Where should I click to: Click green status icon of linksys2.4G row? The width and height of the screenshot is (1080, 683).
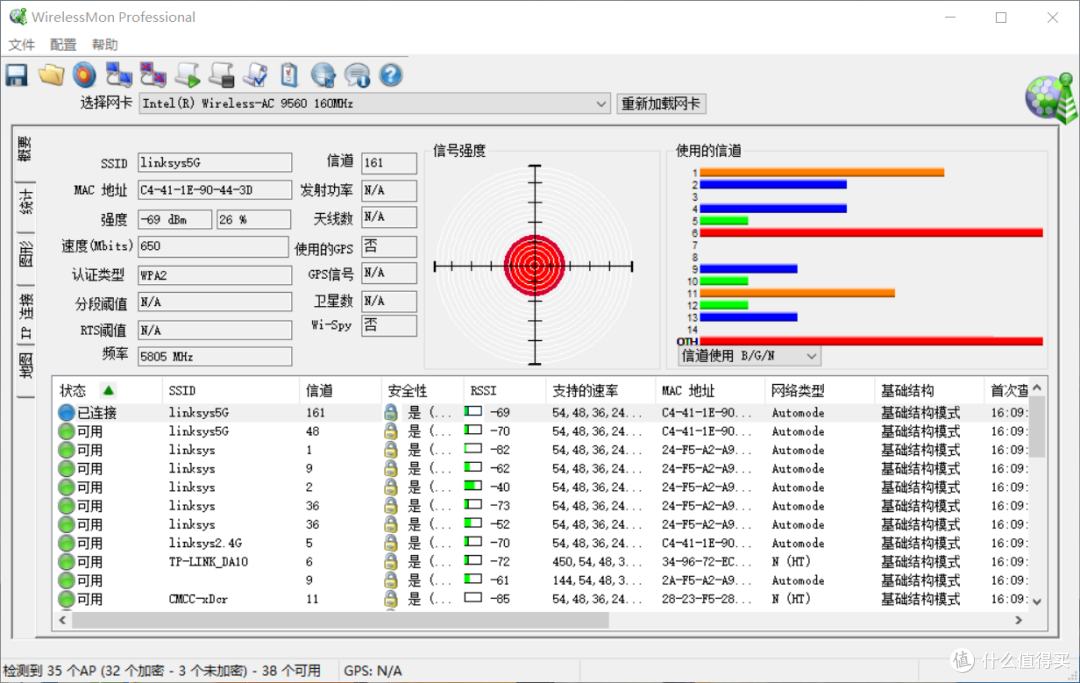pyautogui.click(x=66, y=543)
